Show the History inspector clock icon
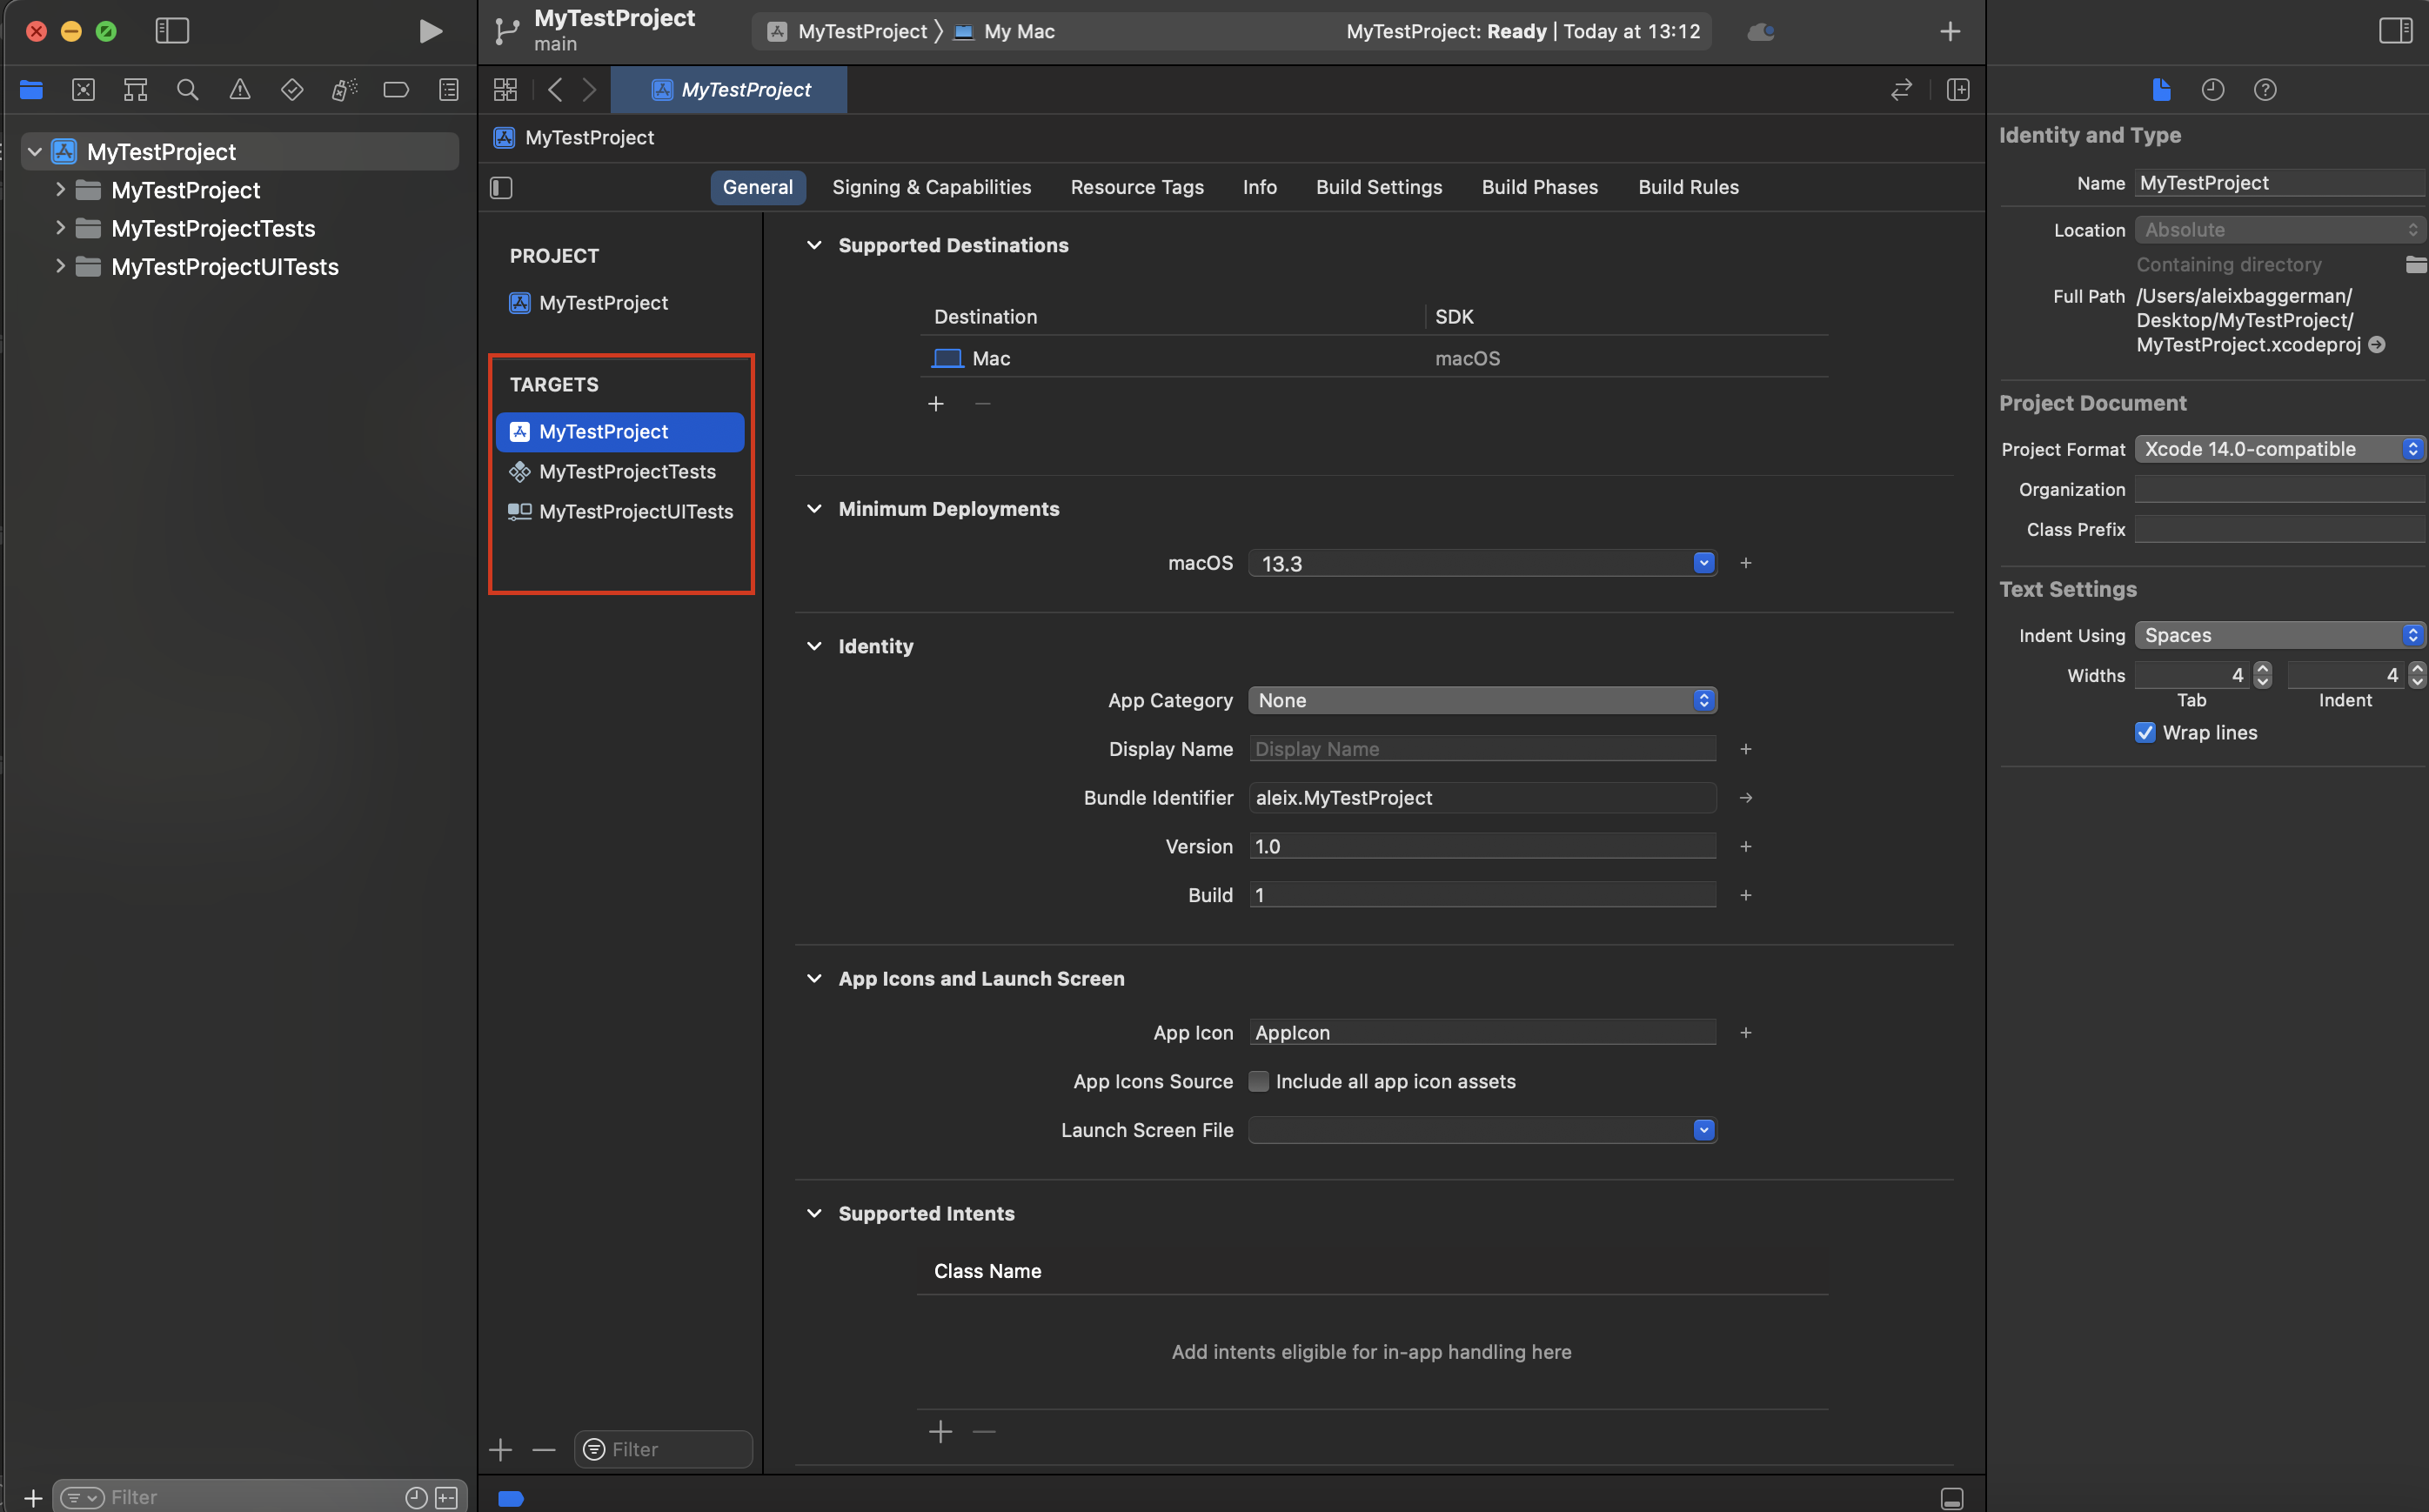 (2212, 90)
